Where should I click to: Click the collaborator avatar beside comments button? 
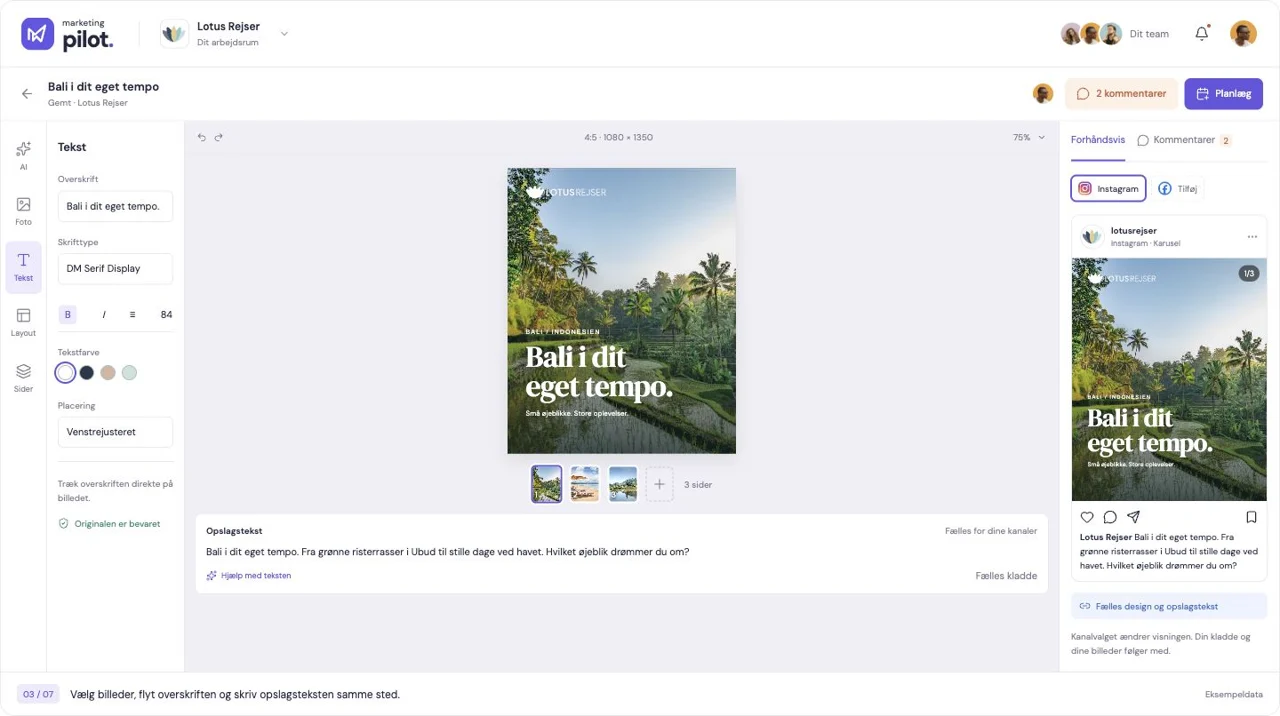(x=1043, y=94)
